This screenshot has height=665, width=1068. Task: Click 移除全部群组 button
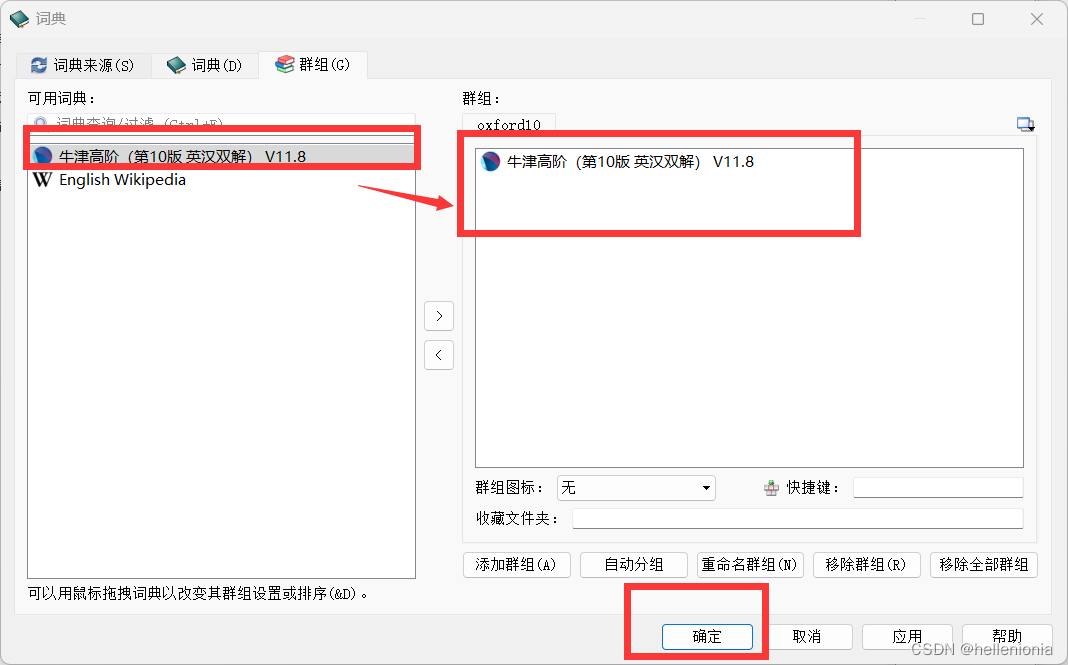coord(984,565)
